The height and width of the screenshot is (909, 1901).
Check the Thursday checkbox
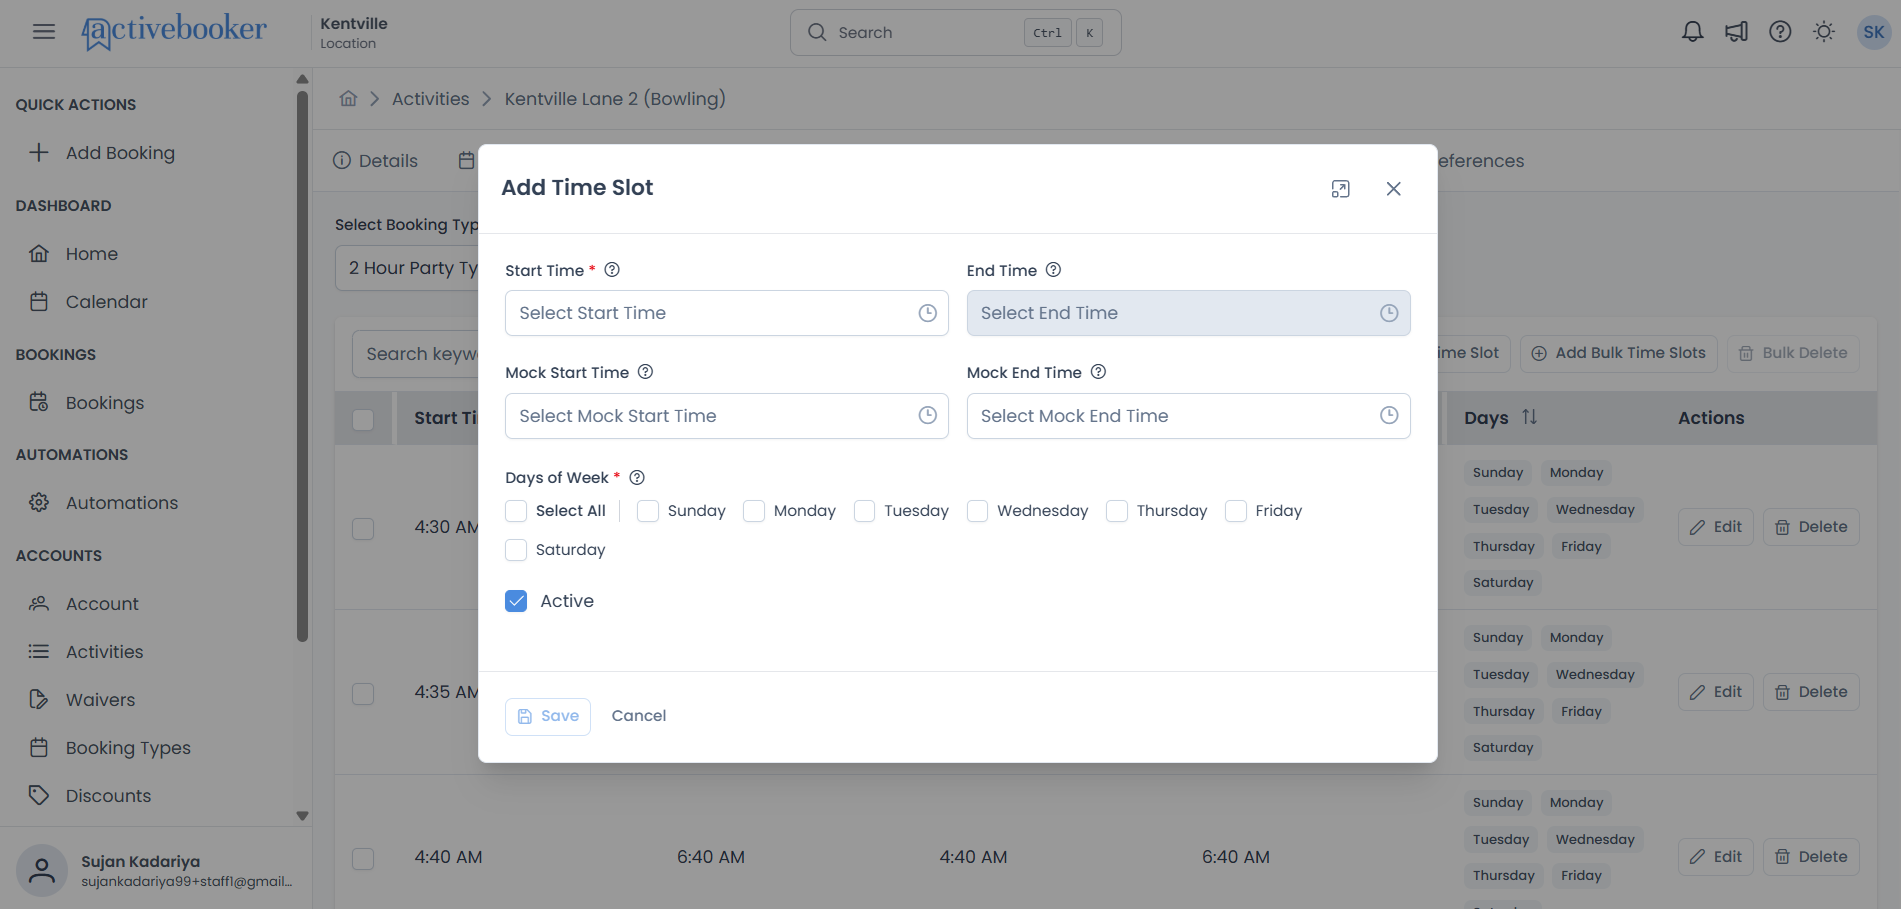(x=1117, y=511)
